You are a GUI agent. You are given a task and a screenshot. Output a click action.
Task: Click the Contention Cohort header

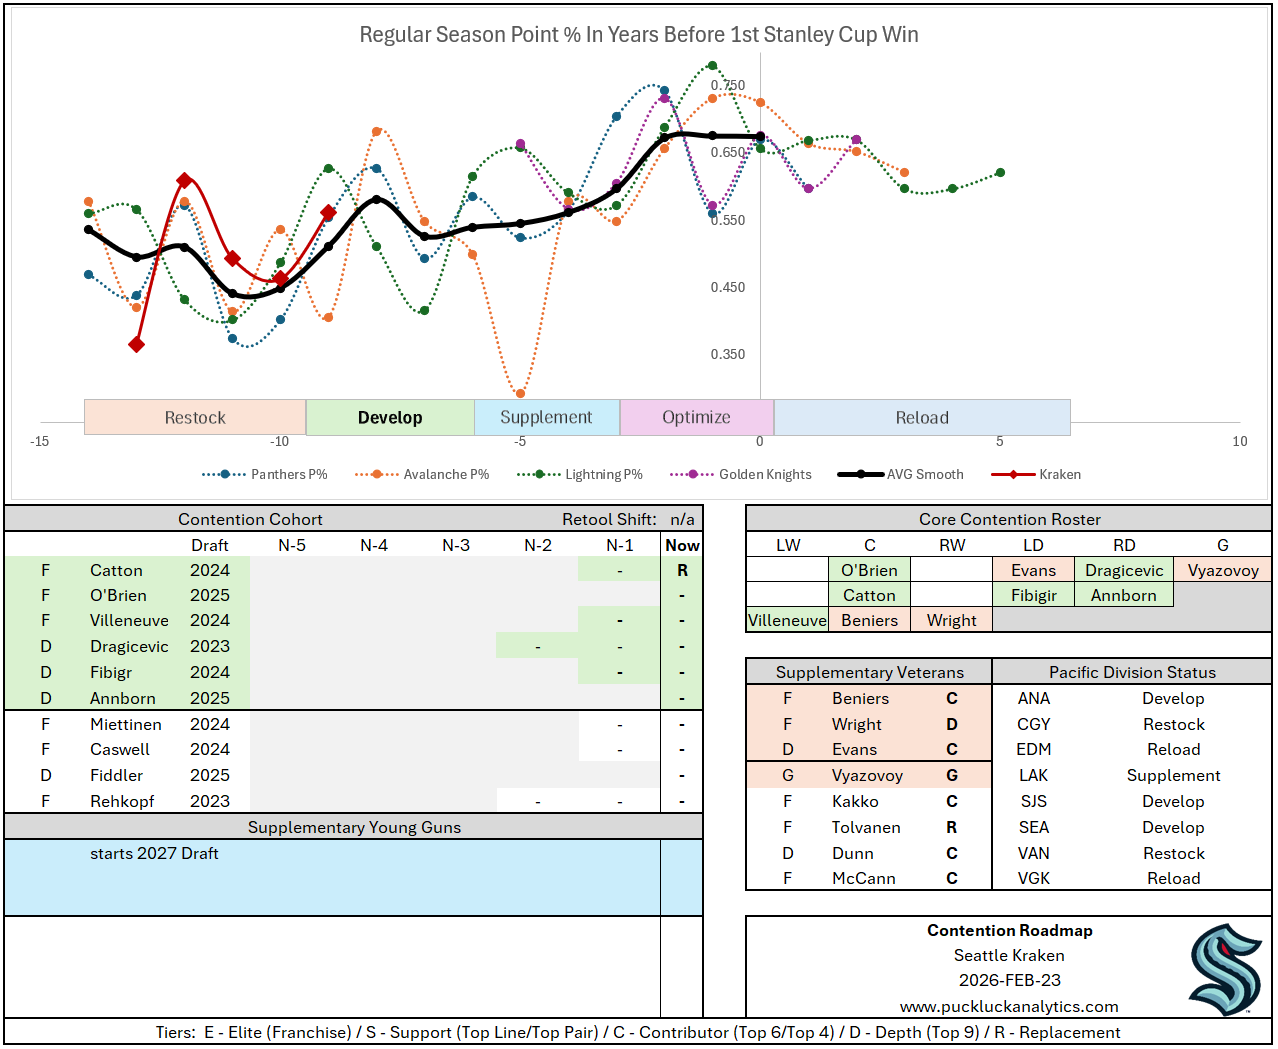(250, 519)
